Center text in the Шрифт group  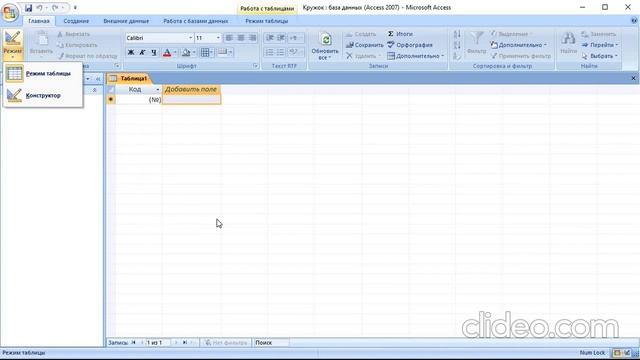[x=241, y=38]
